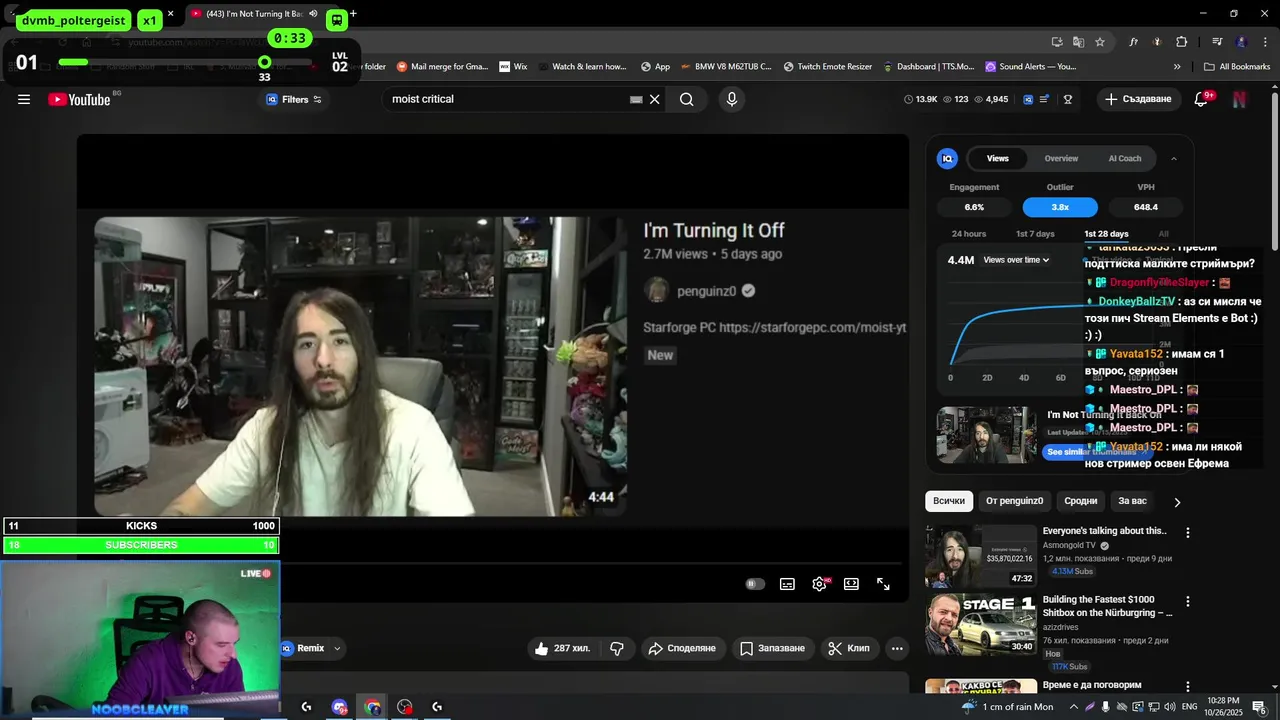Click the Създаване create button
The width and height of the screenshot is (1280, 720).
[x=1139, y=99]
